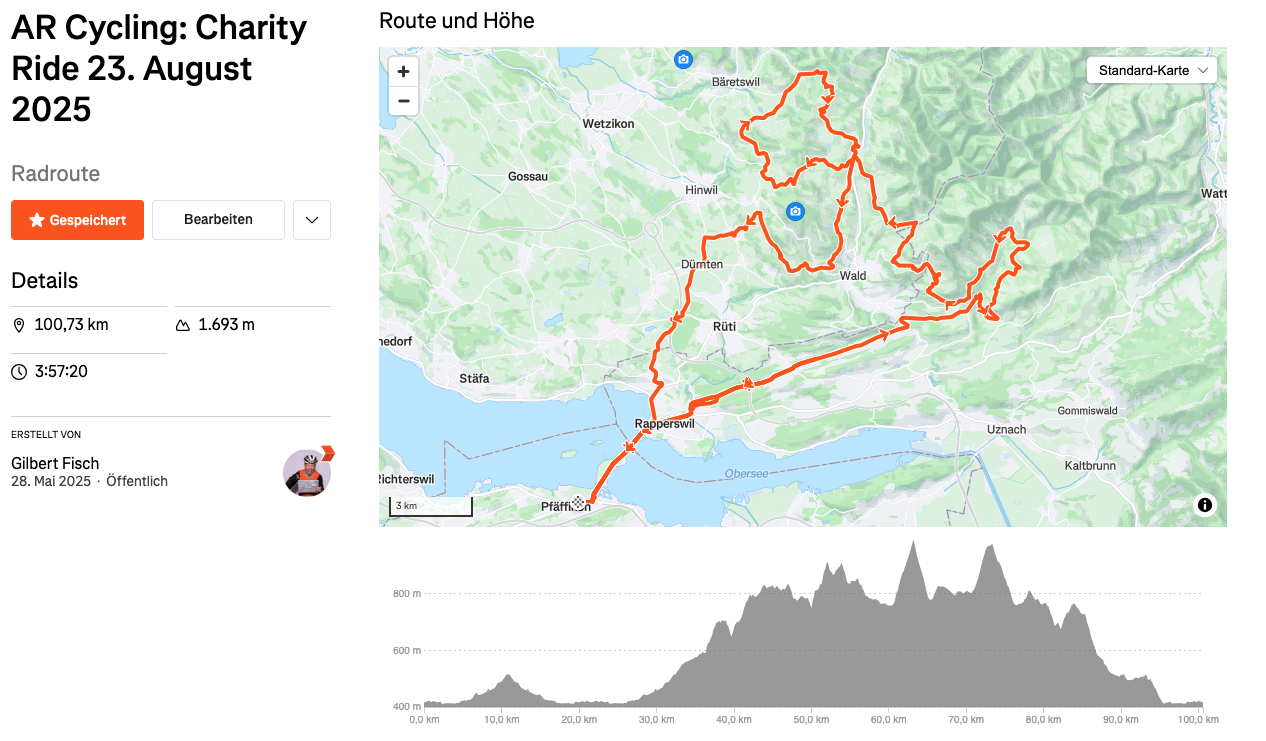Click the 3 km map scale bar

click(x=431, y=508)
